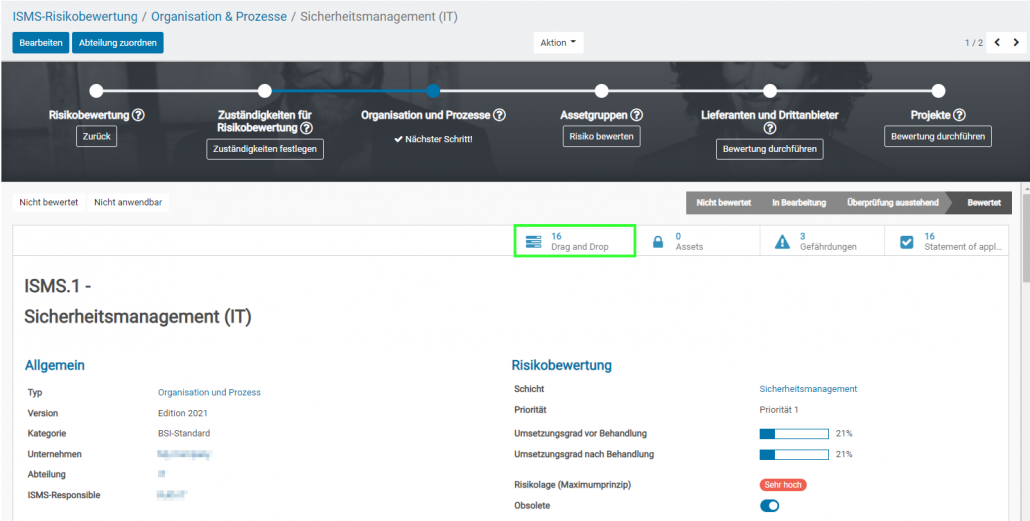The image size is (1030, 521).
Task: Open the Sicherheitsmanagement Schicht link
Action: coord(808,389)
